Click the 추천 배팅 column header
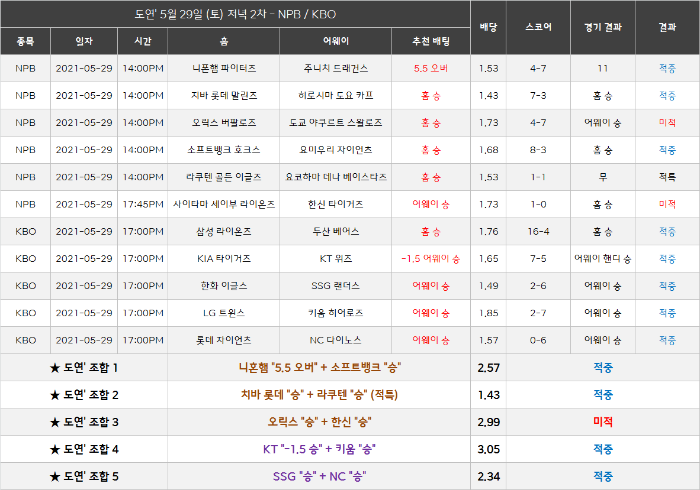Image resolution: width=700 pixels, height=490 pixels. [x=431, y=41]
